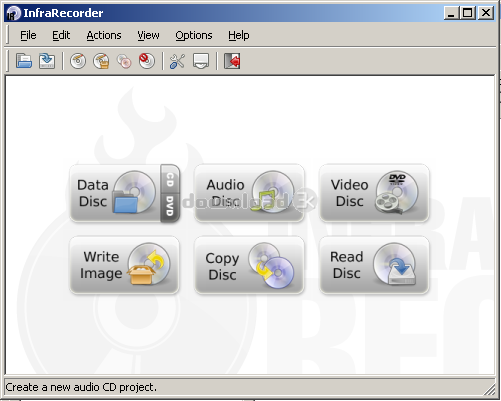Viewport: 501px width, 401px height.
Task: Click the Exit red-arrow toolbar icon
Action: [x=232, y=61]
